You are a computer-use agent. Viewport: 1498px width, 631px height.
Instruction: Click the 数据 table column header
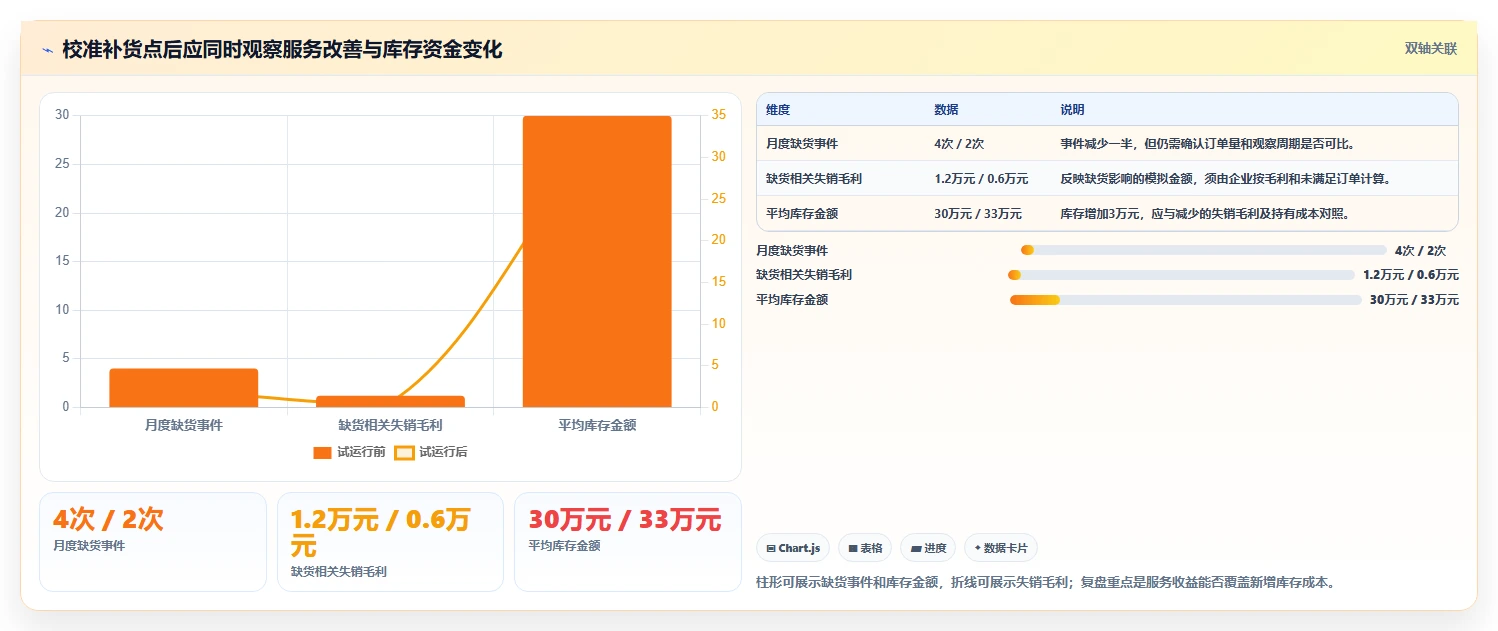946,110
